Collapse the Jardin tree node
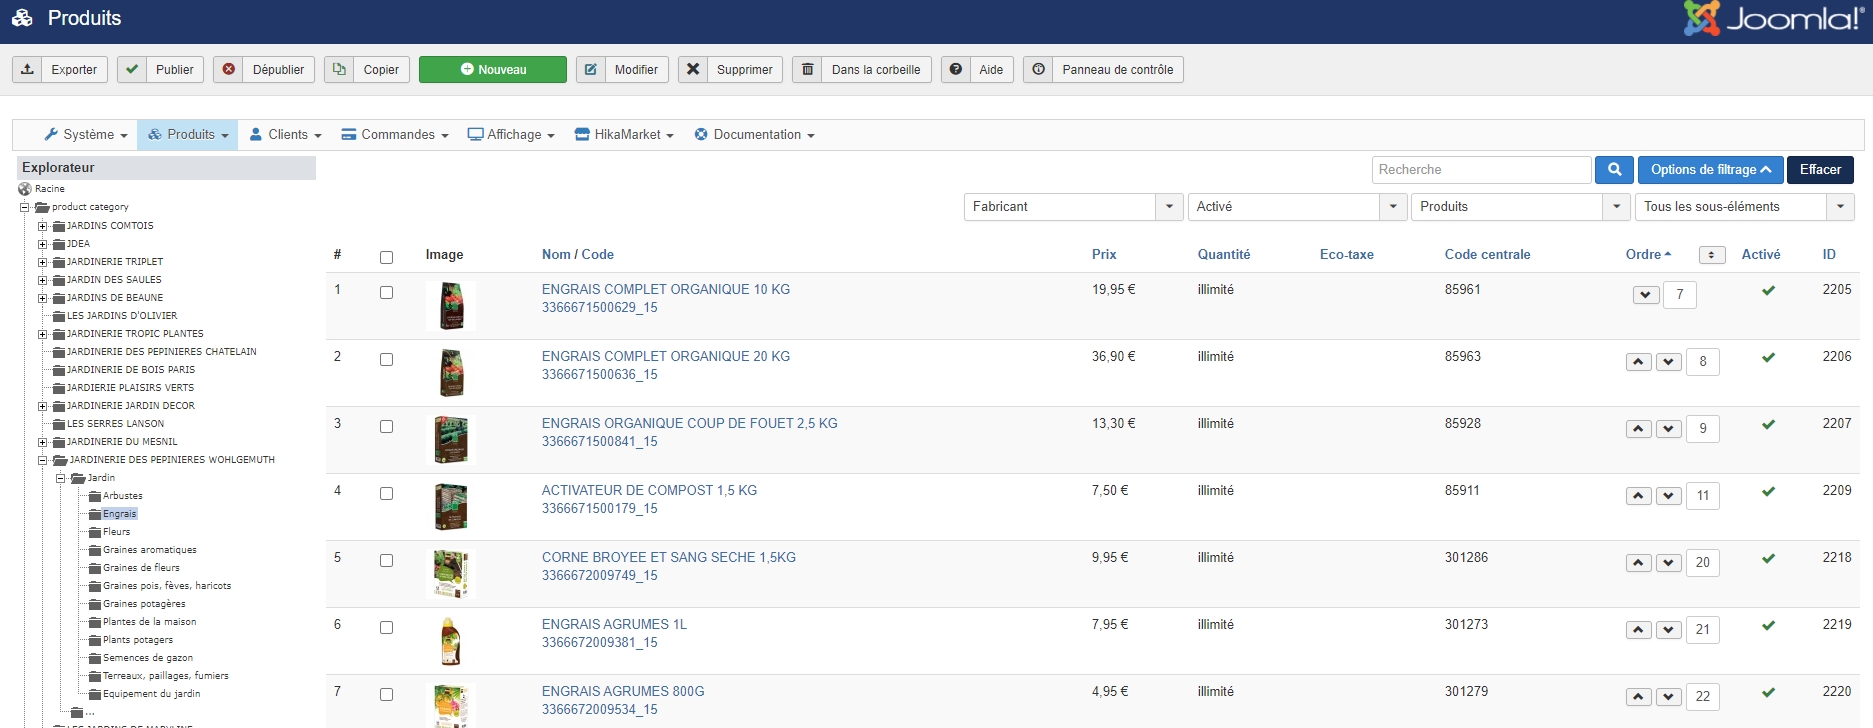The image size is (1873, 728). 60,478
